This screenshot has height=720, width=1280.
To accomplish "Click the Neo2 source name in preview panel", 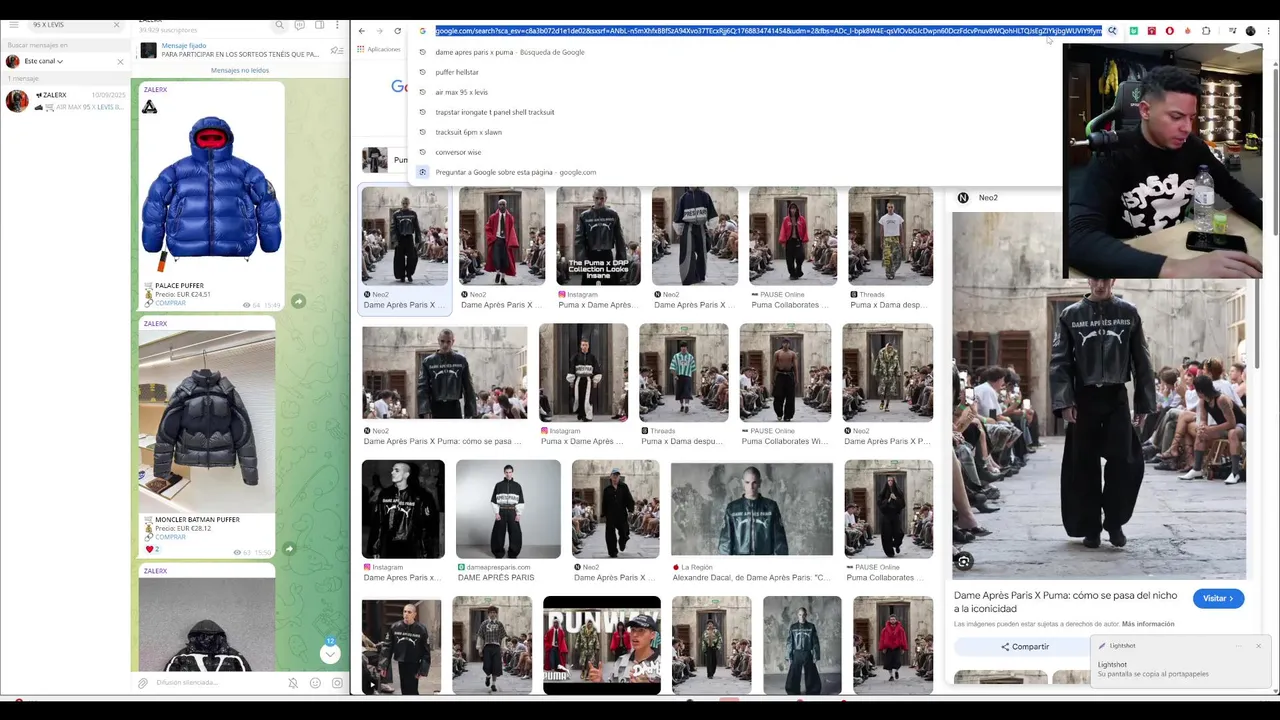I will coord(988,198).
